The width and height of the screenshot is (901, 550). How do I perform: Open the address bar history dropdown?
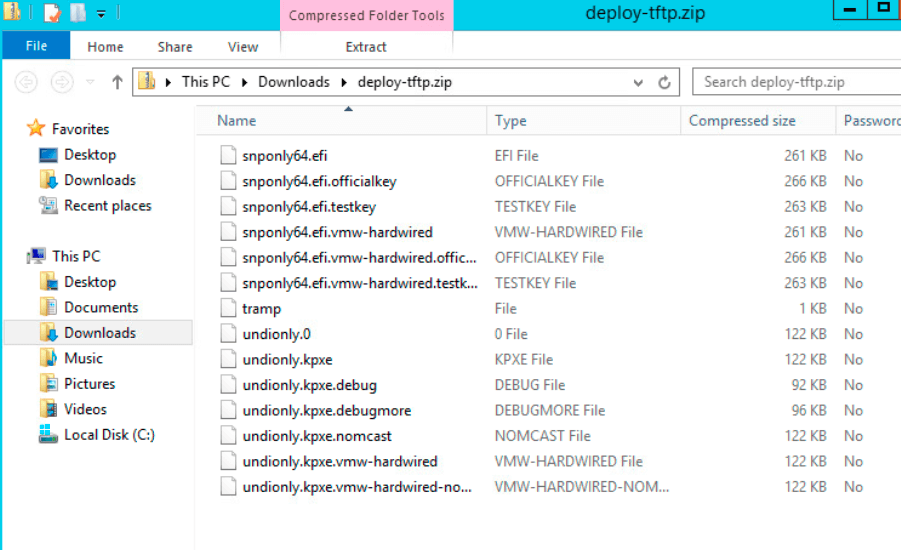coord(638,82)
